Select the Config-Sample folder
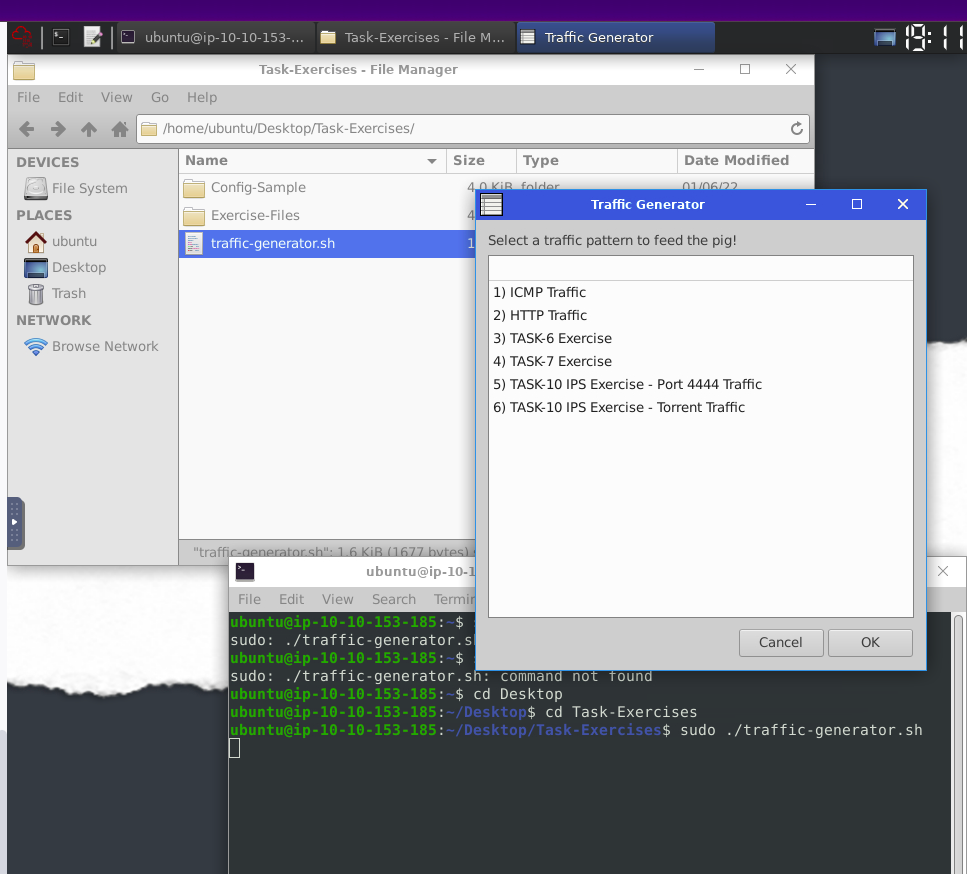The width and height of the screenshot is (967, 874). 257,187
